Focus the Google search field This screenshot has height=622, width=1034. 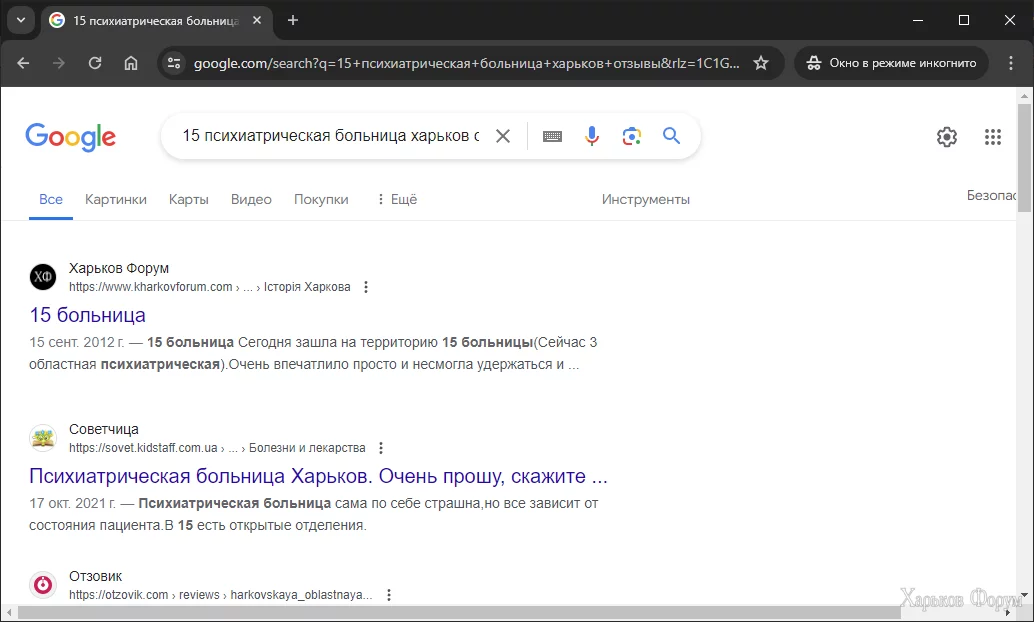331,136
